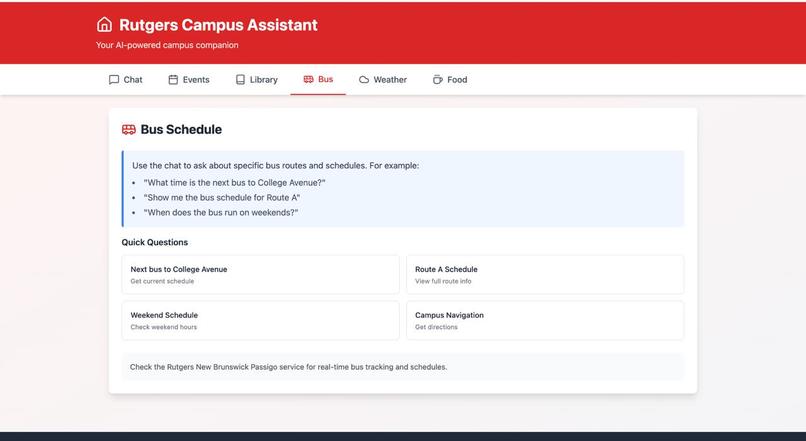Switch to the Food tab
The width and height of the screenshot is (806, 441).
point(450,80)
